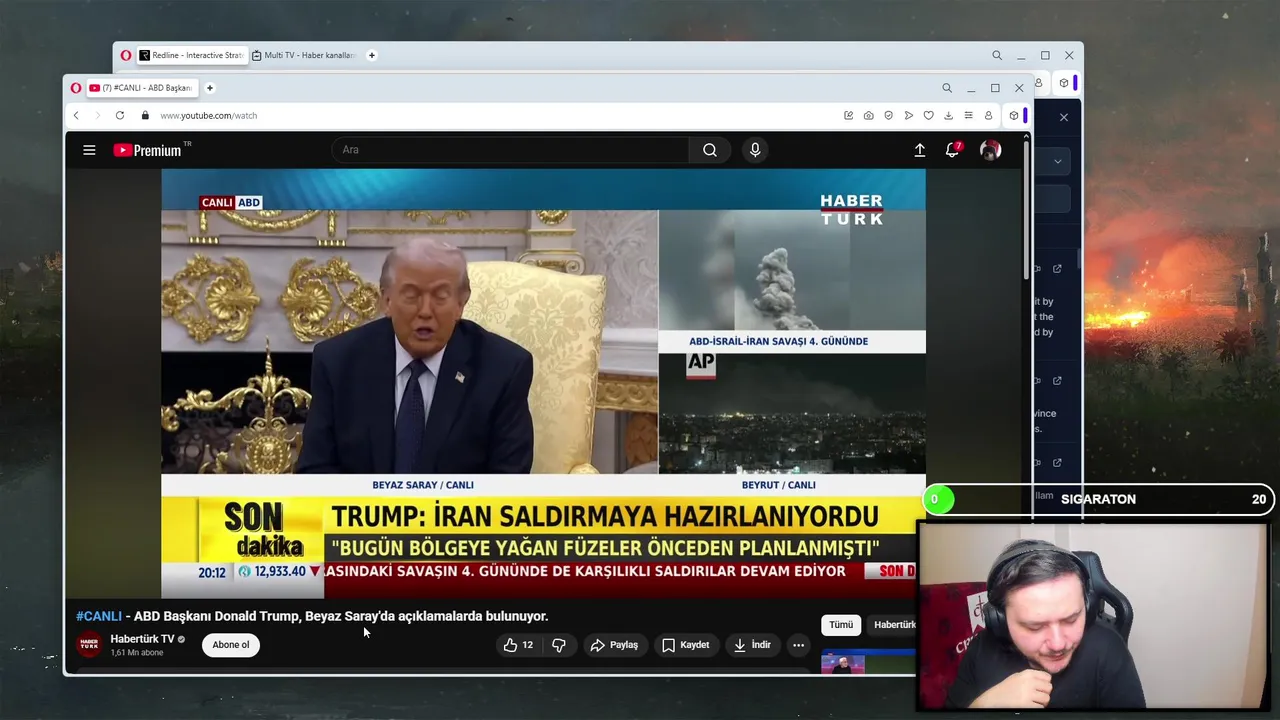This screenshot has width=1280, height=720.
Task: Click the green 0 Sigaraton counter circle
Action: tap(938, 499)
